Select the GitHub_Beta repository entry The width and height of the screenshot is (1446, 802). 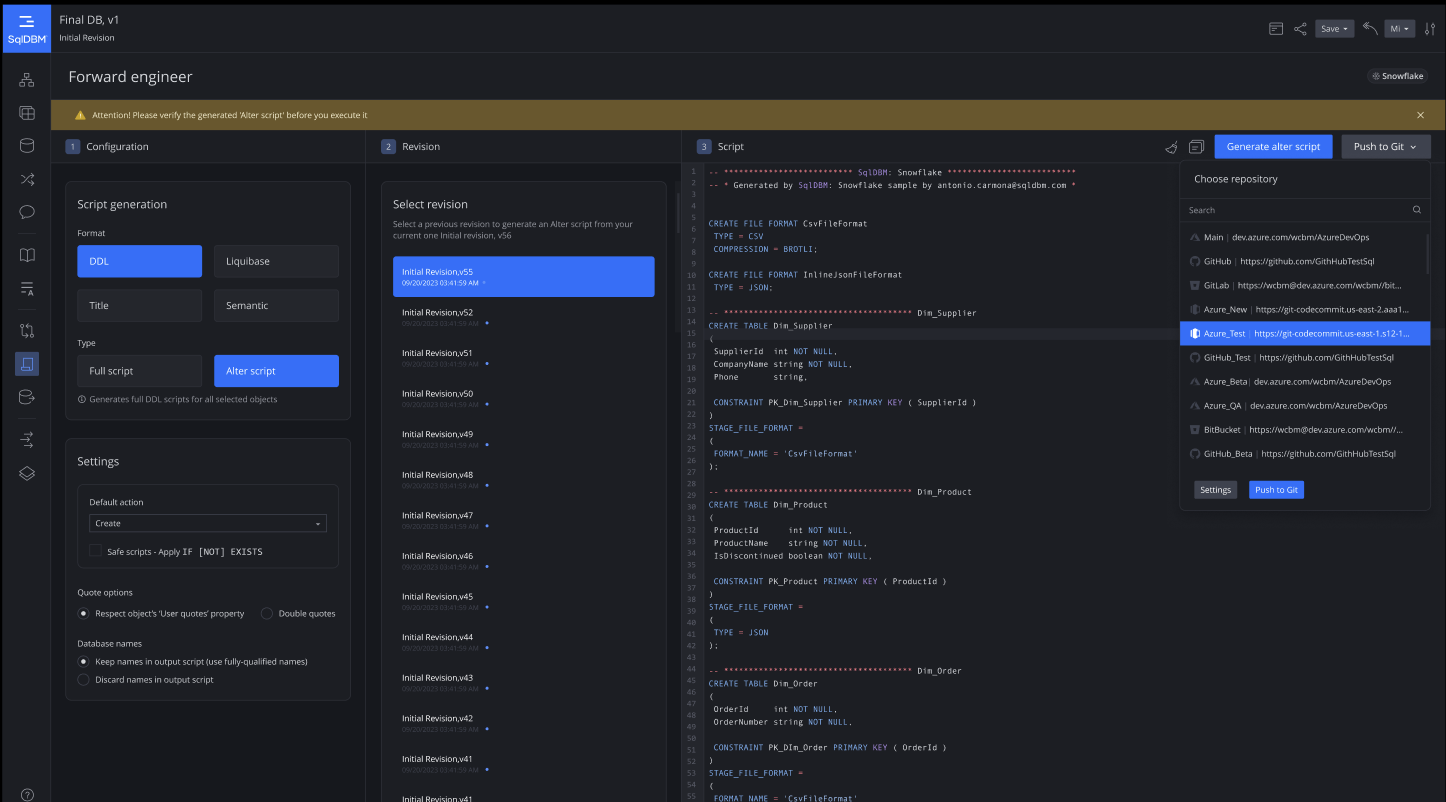1305,453
